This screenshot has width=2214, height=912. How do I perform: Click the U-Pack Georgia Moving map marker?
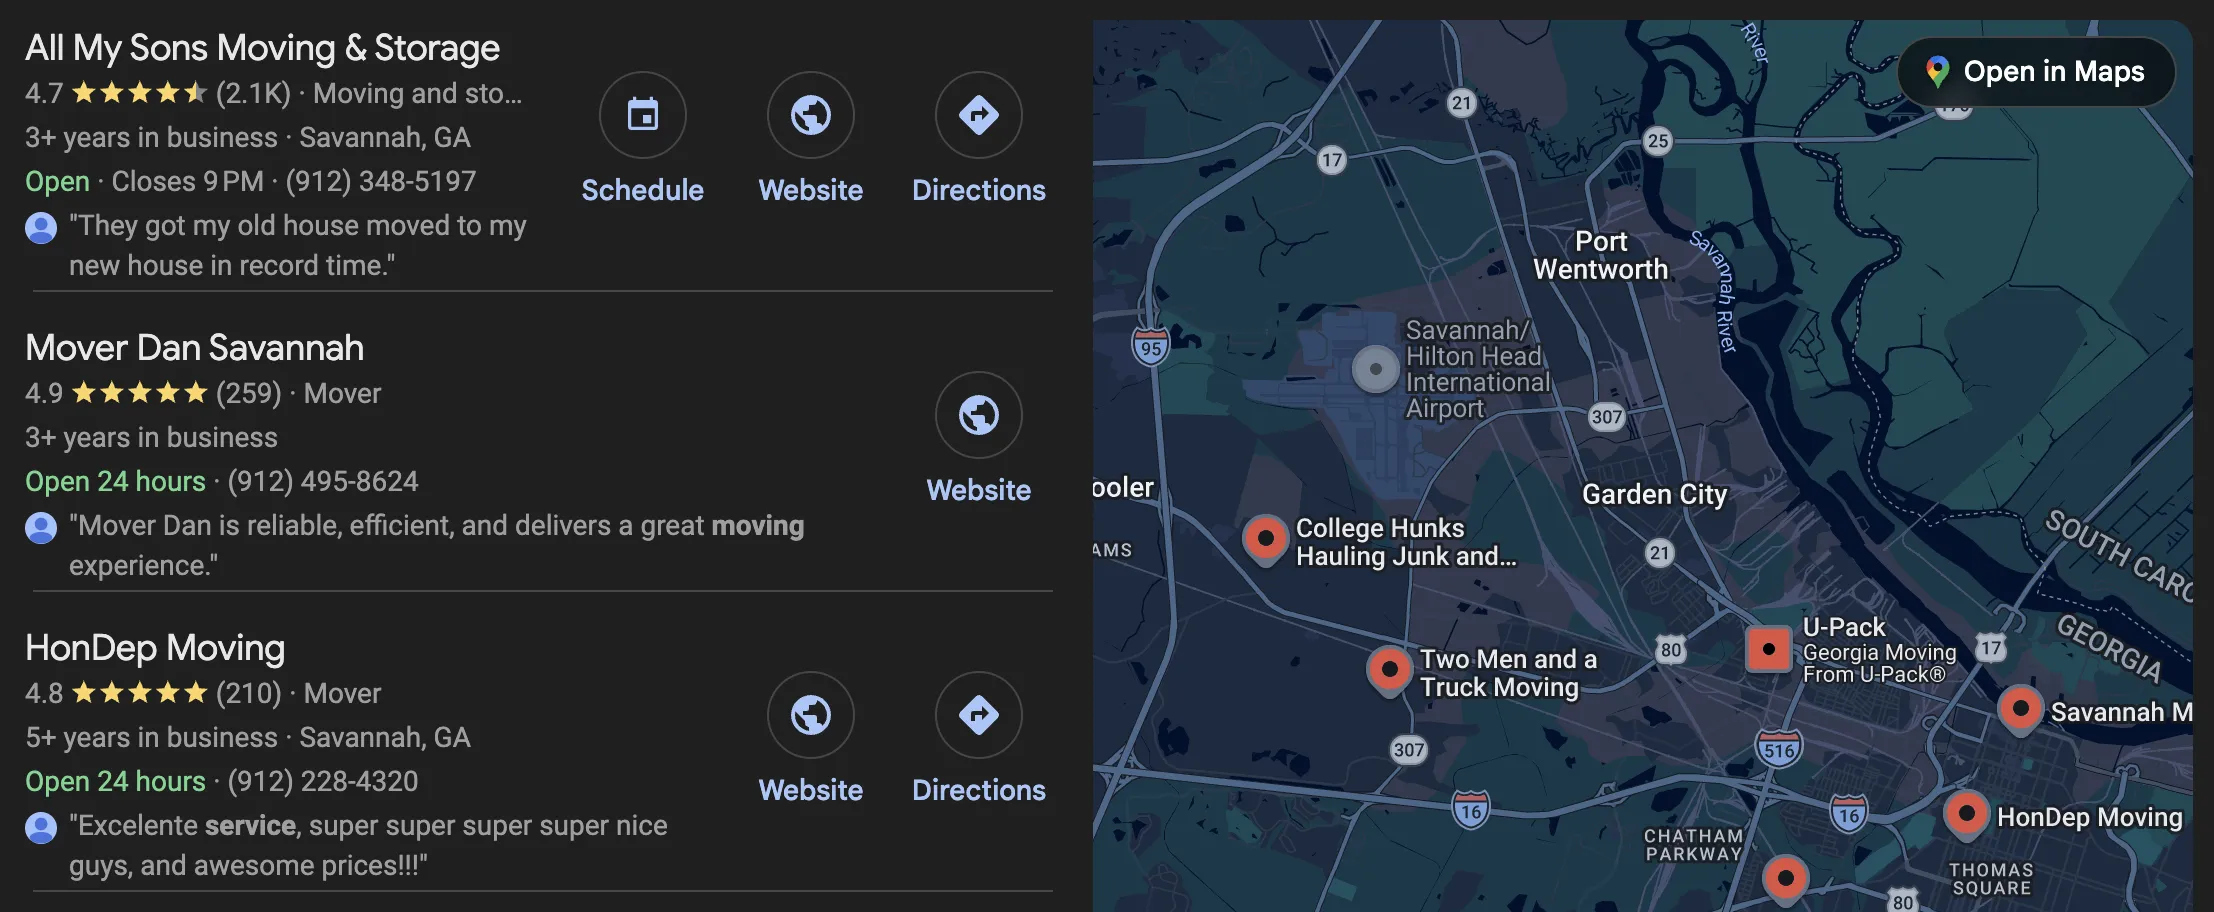(x=1768, y=648)
